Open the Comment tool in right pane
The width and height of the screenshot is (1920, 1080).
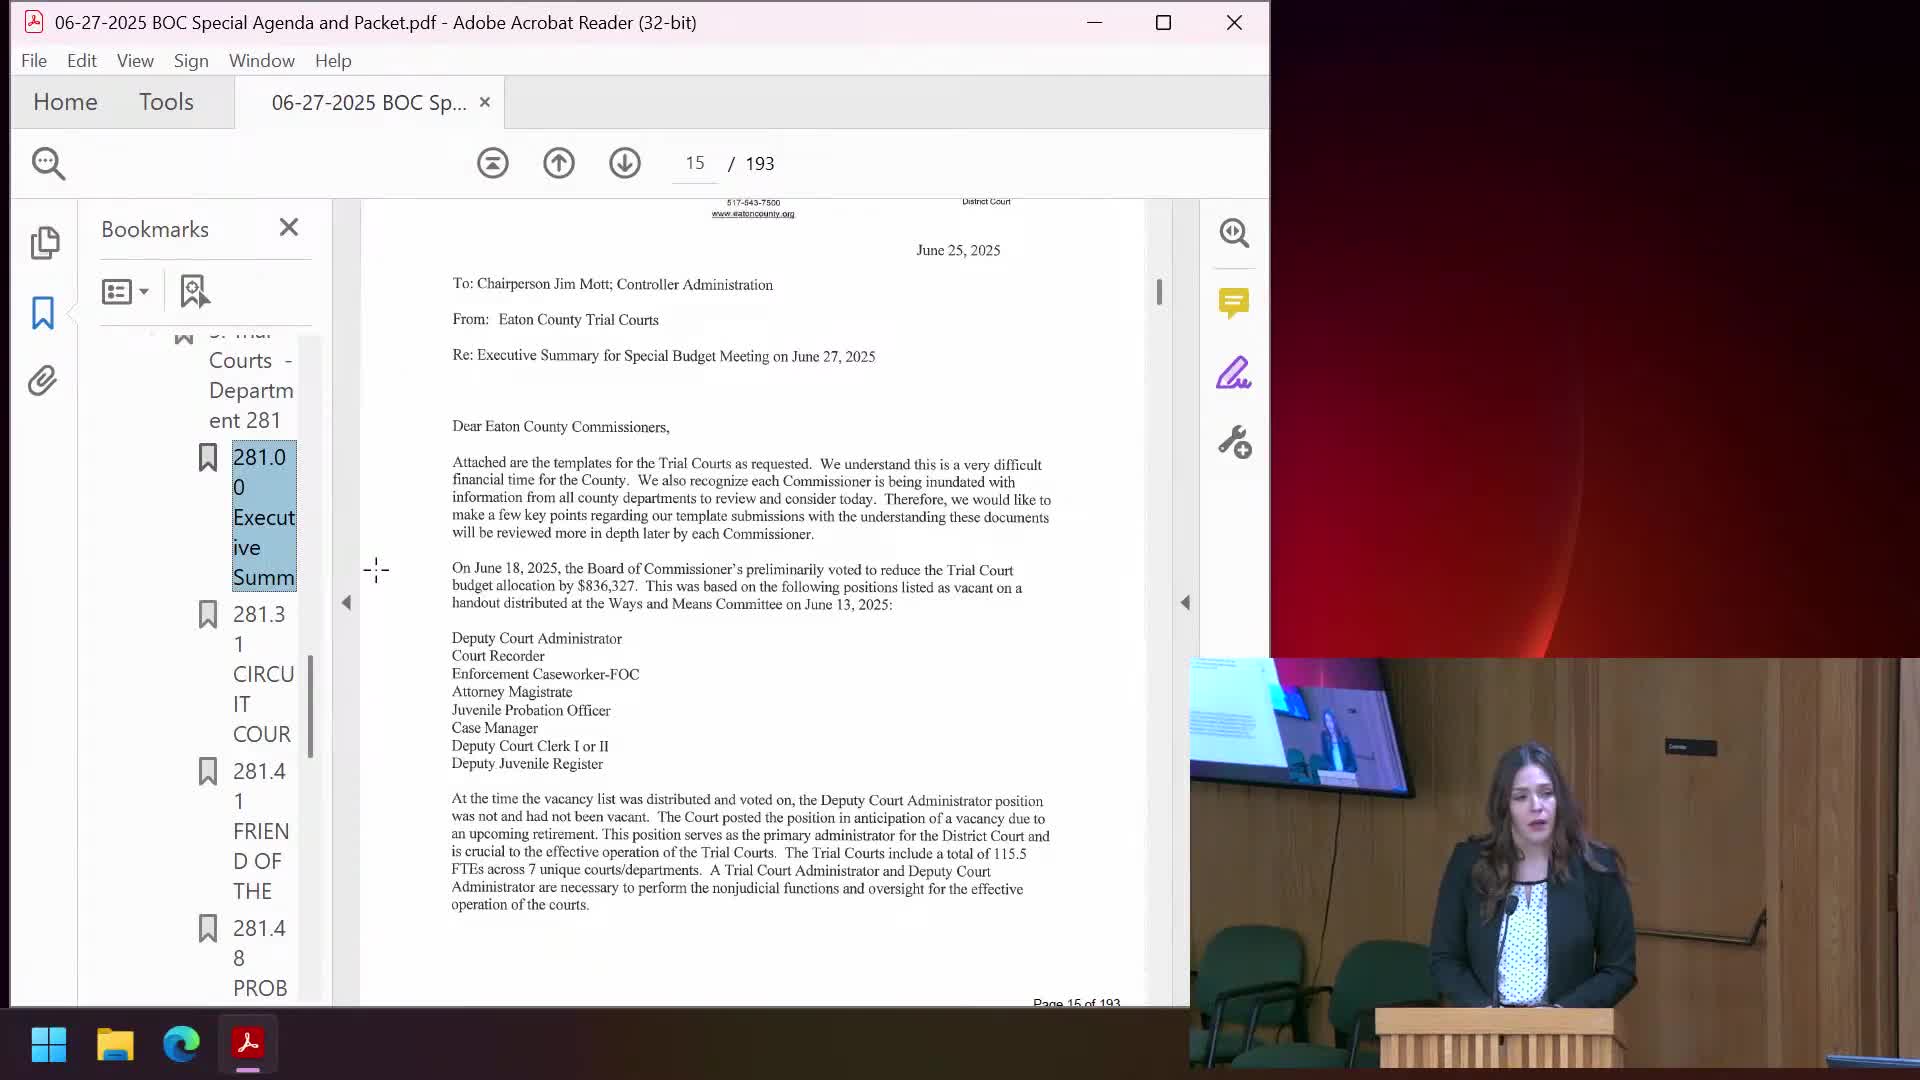point(1234,303)
